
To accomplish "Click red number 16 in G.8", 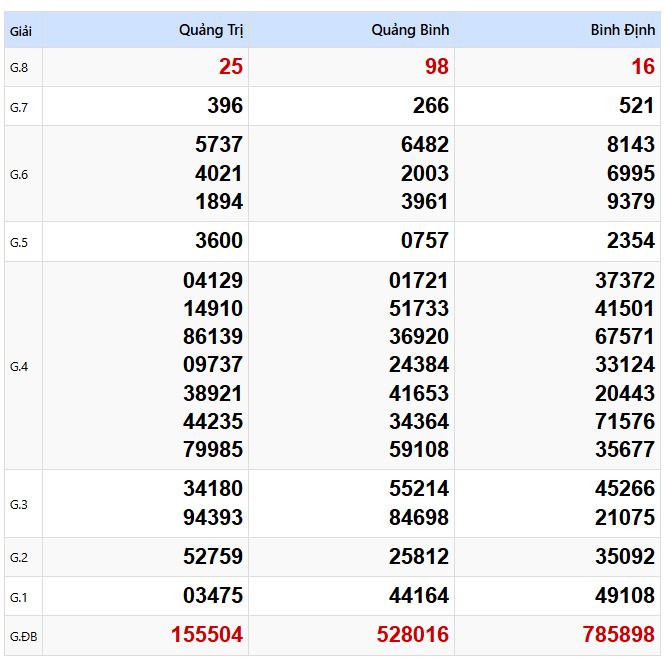I will 643,67.
